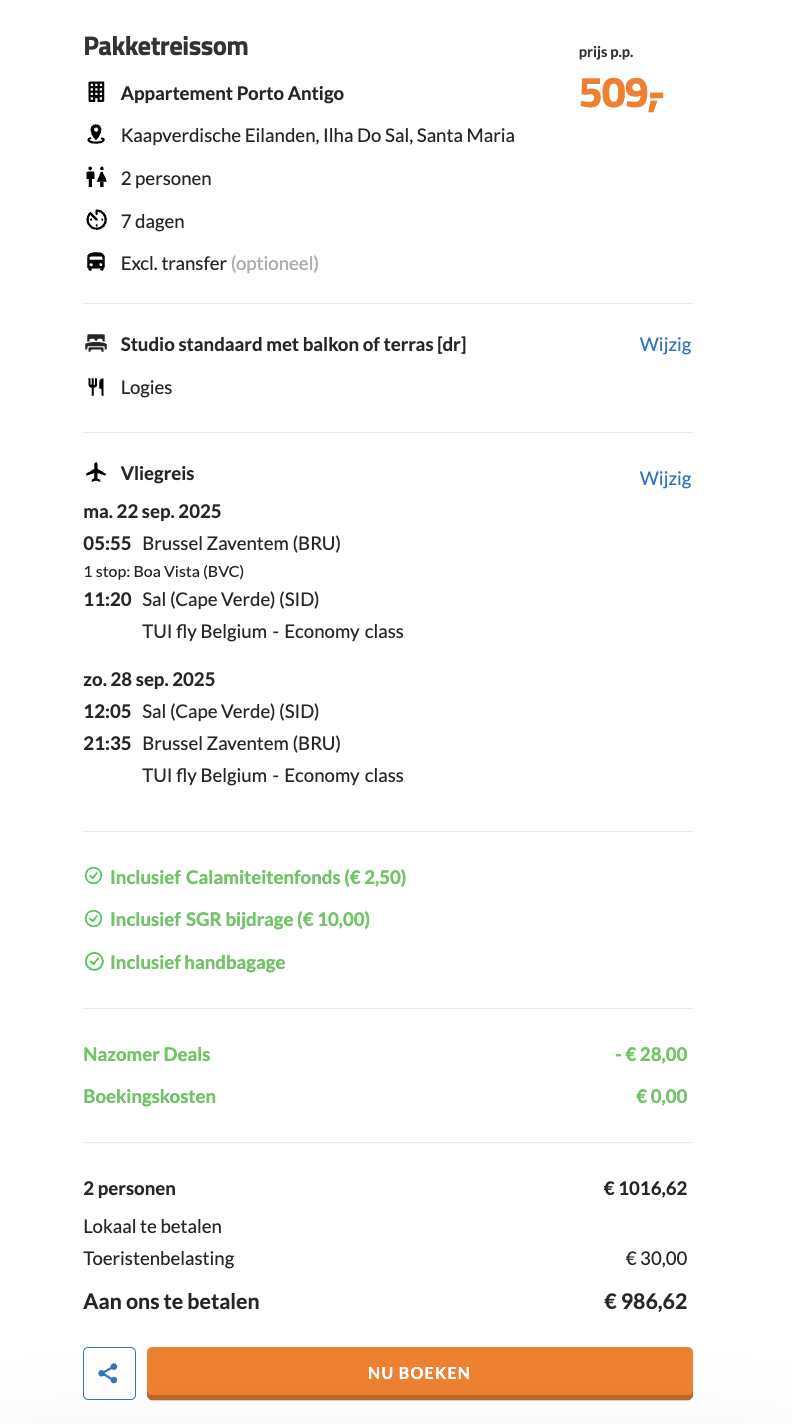Screen dimensions: 792x1424
Task: Click the two persons icon
Action: point(96,178)
